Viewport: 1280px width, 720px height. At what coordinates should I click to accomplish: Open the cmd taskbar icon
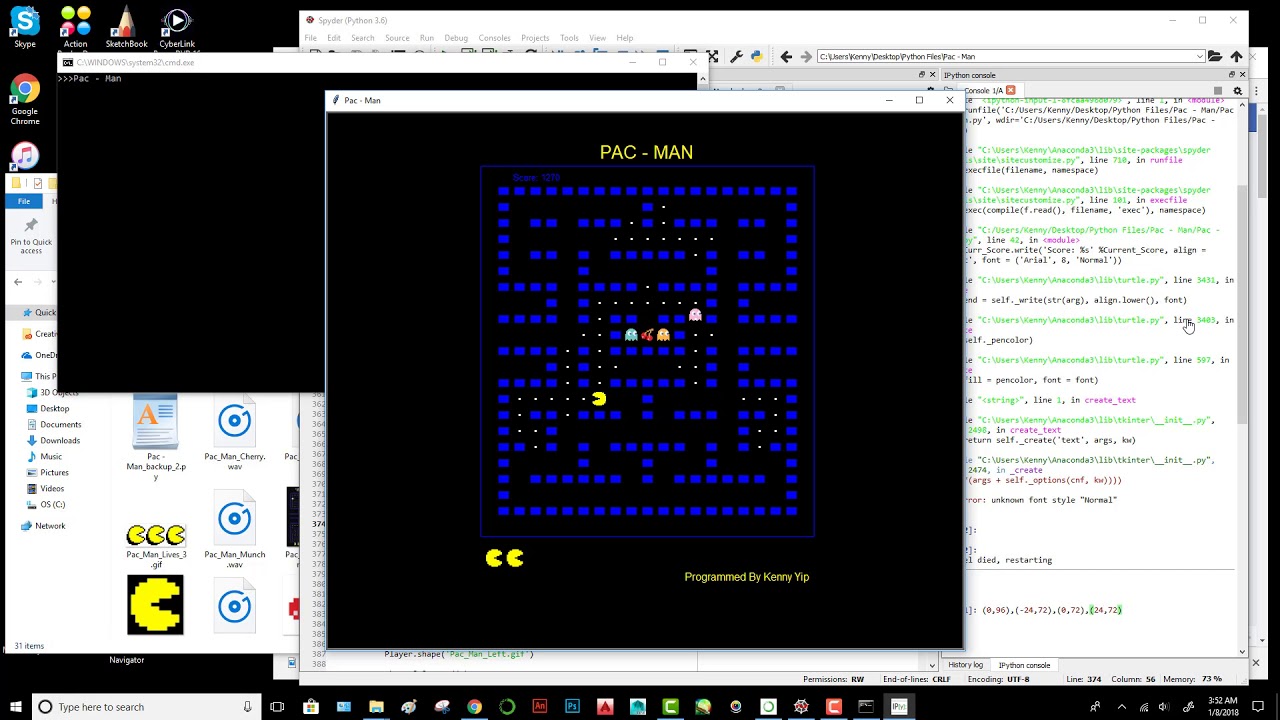866,707
